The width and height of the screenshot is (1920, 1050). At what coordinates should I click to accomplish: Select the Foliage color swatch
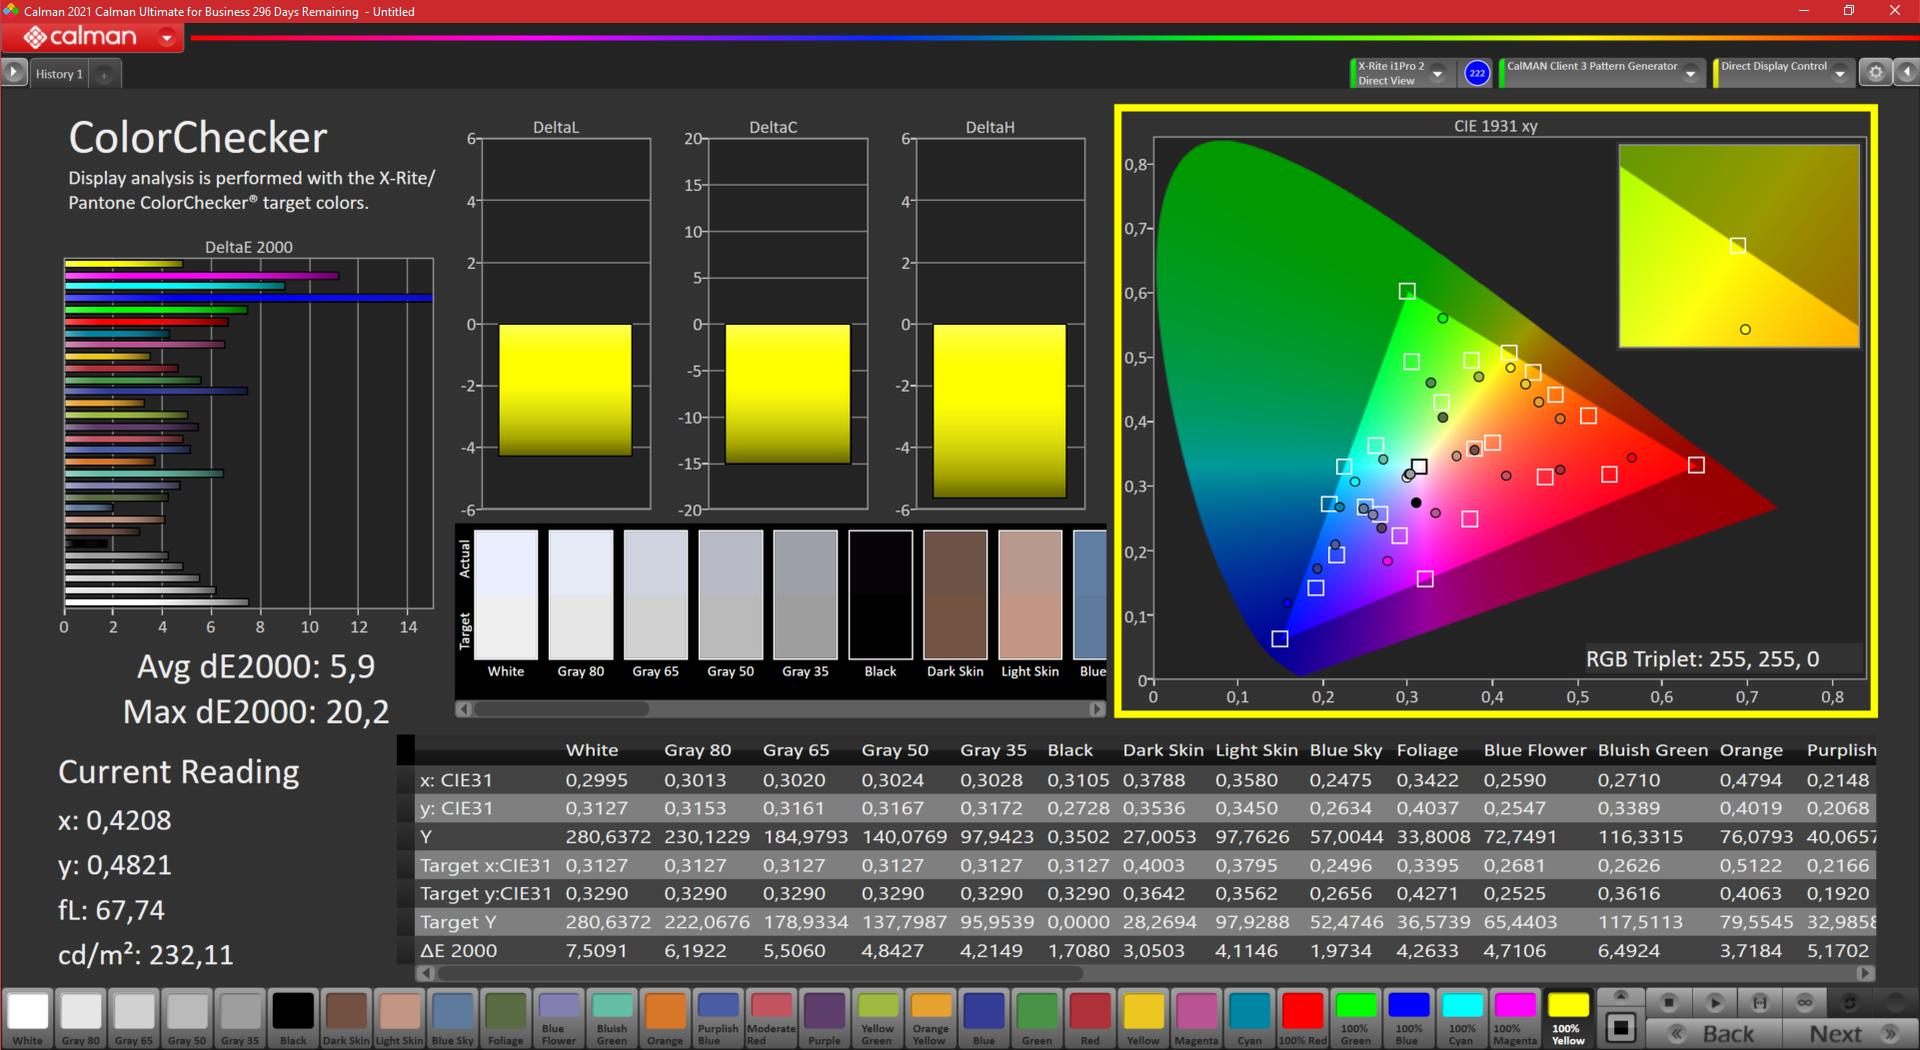pos(505,1017)
